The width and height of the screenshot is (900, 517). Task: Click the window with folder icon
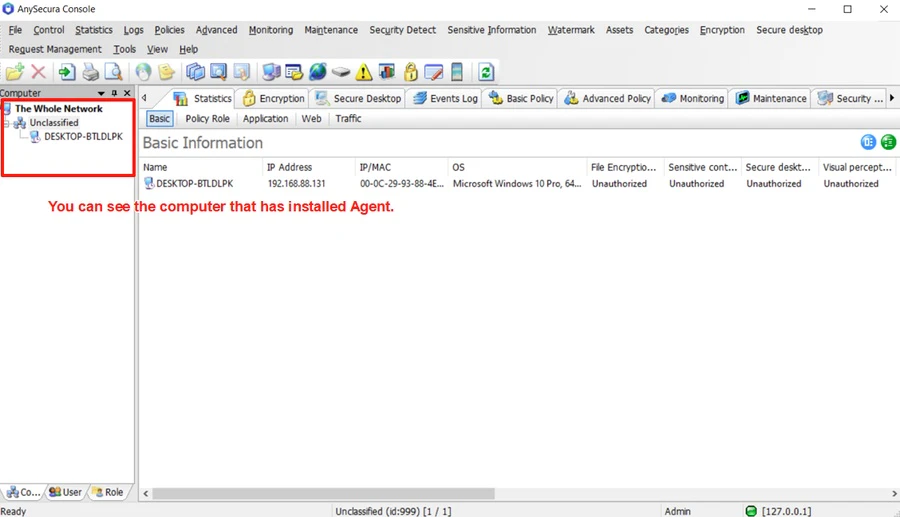294,72
